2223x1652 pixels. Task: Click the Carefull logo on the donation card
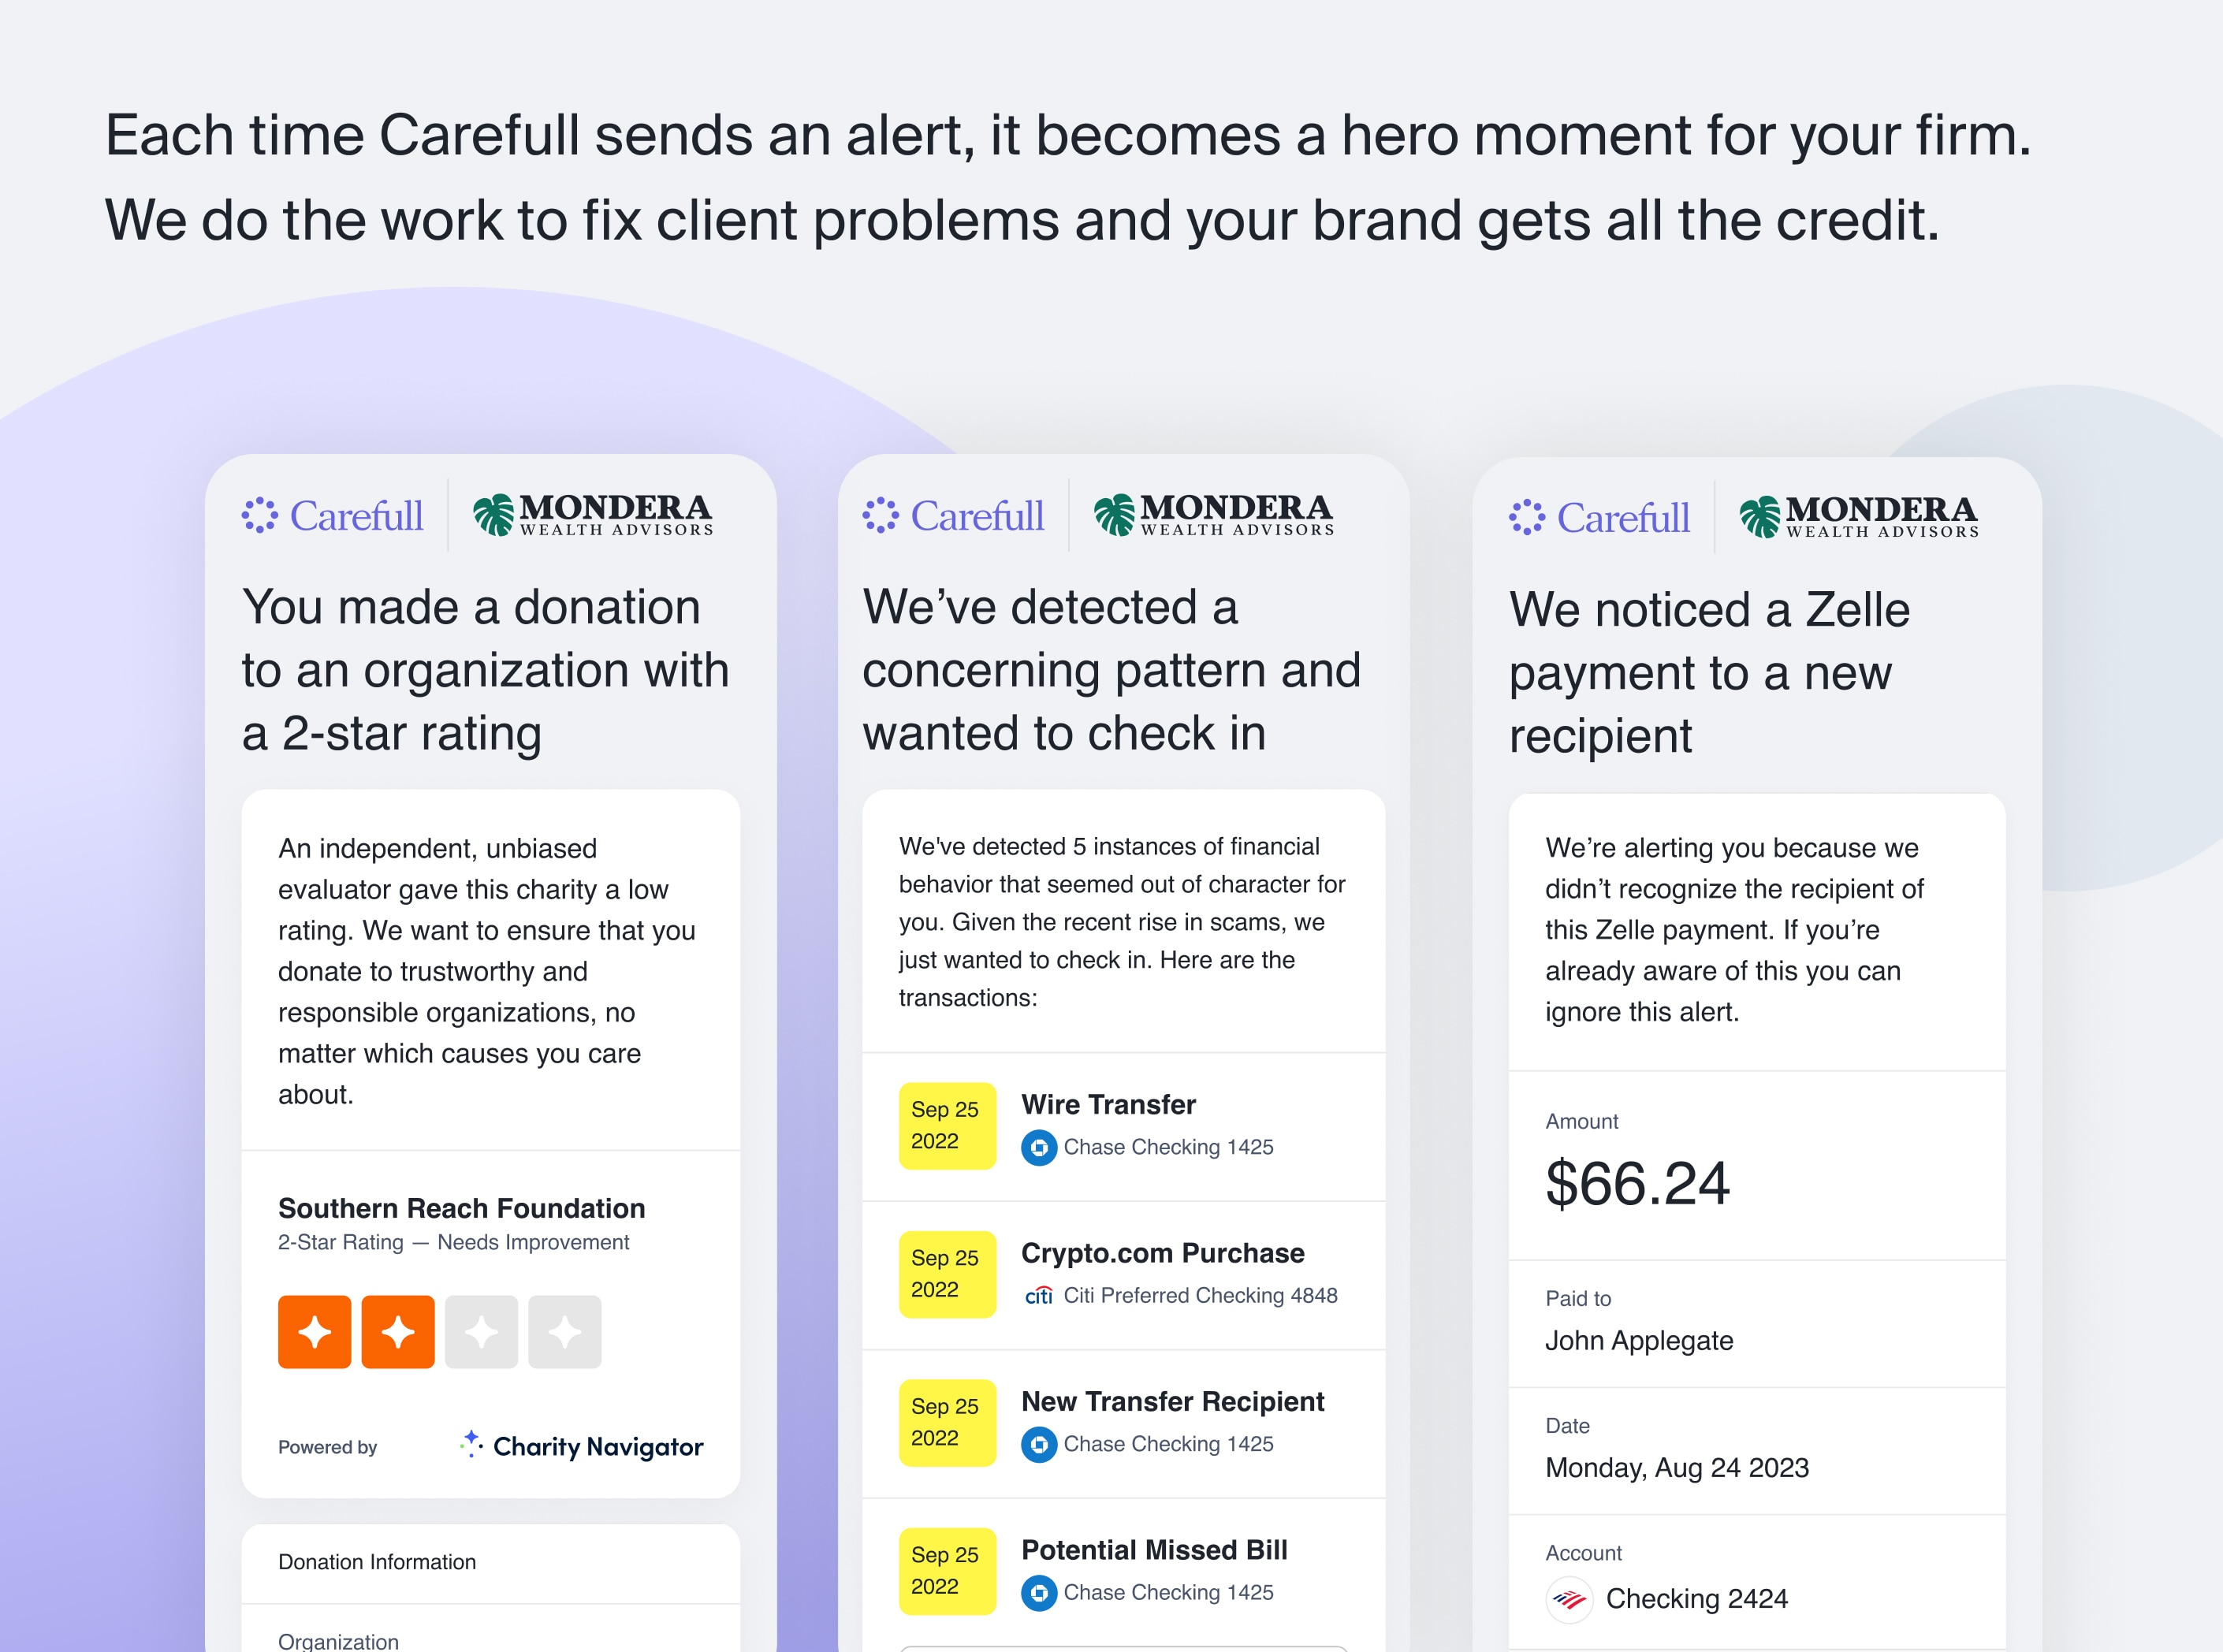pyautogui.click(x=332, y=516)
